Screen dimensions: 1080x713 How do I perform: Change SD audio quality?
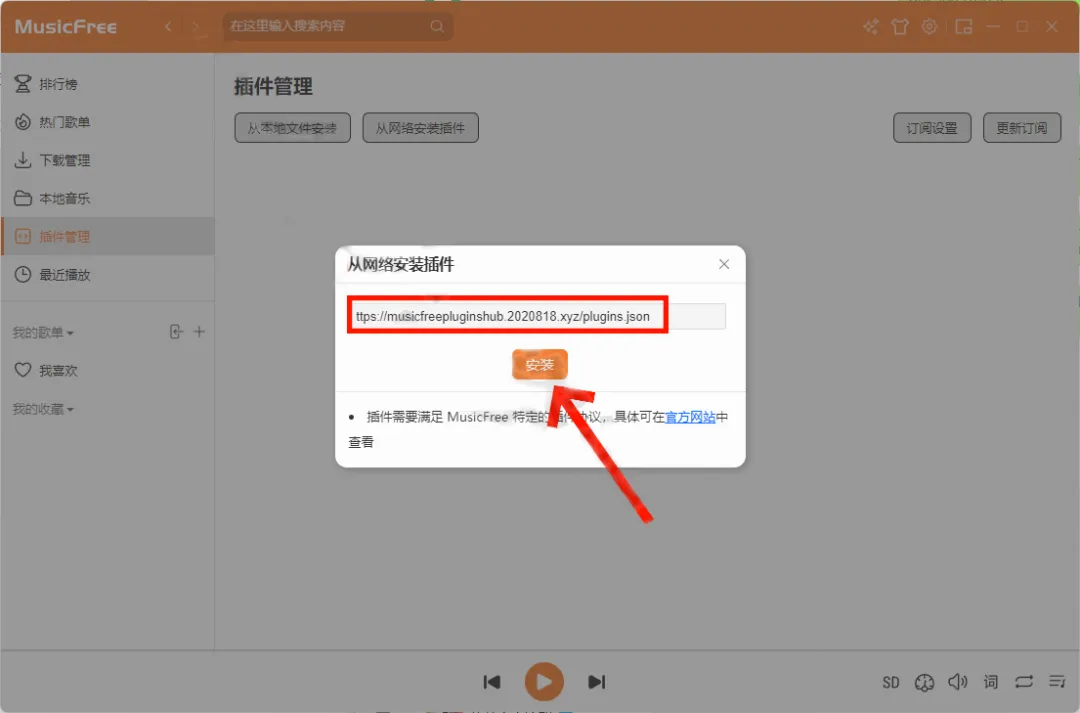(891, 683)
